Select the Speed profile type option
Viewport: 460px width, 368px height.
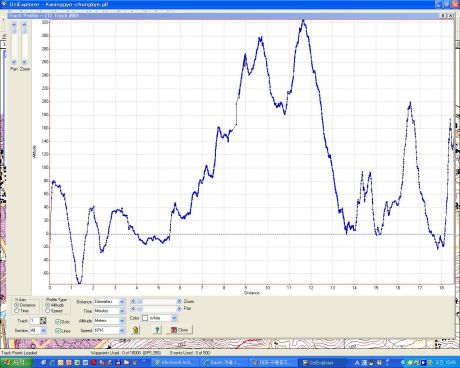pos(47,311)
